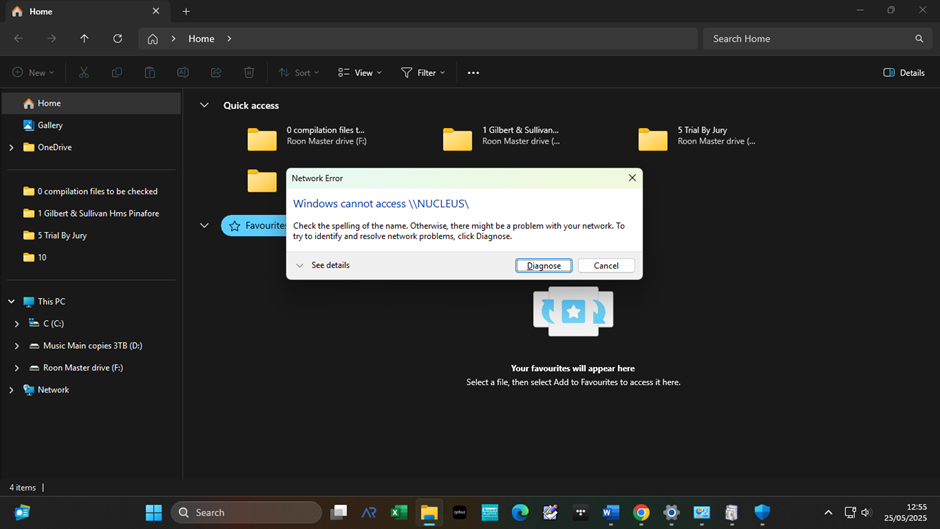
Task: Expand the Network node in sidebar
Action: (12, 390)
